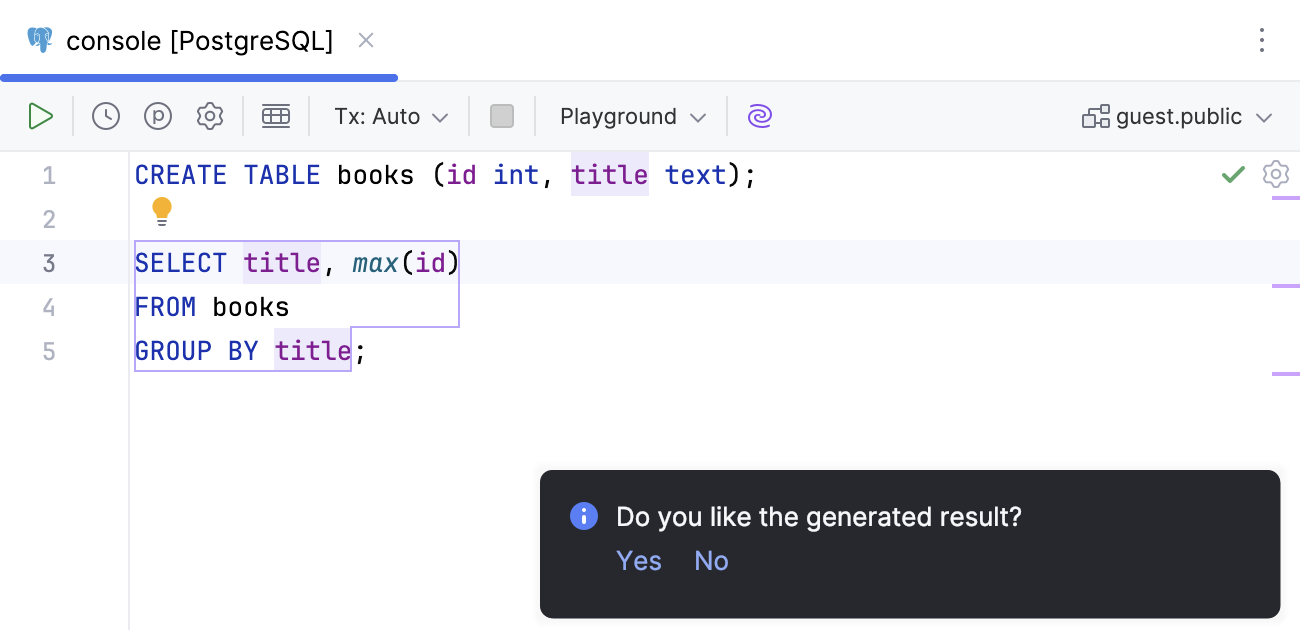
Task: Click No in the feedback notification
Action: pos(711,561)
